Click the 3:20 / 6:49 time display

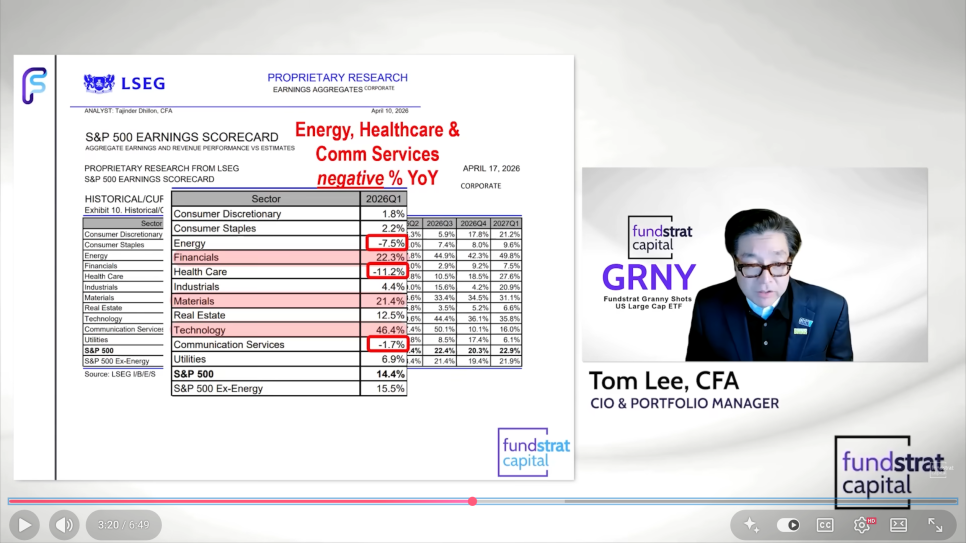pyautogui.click(x=124, y=525)
